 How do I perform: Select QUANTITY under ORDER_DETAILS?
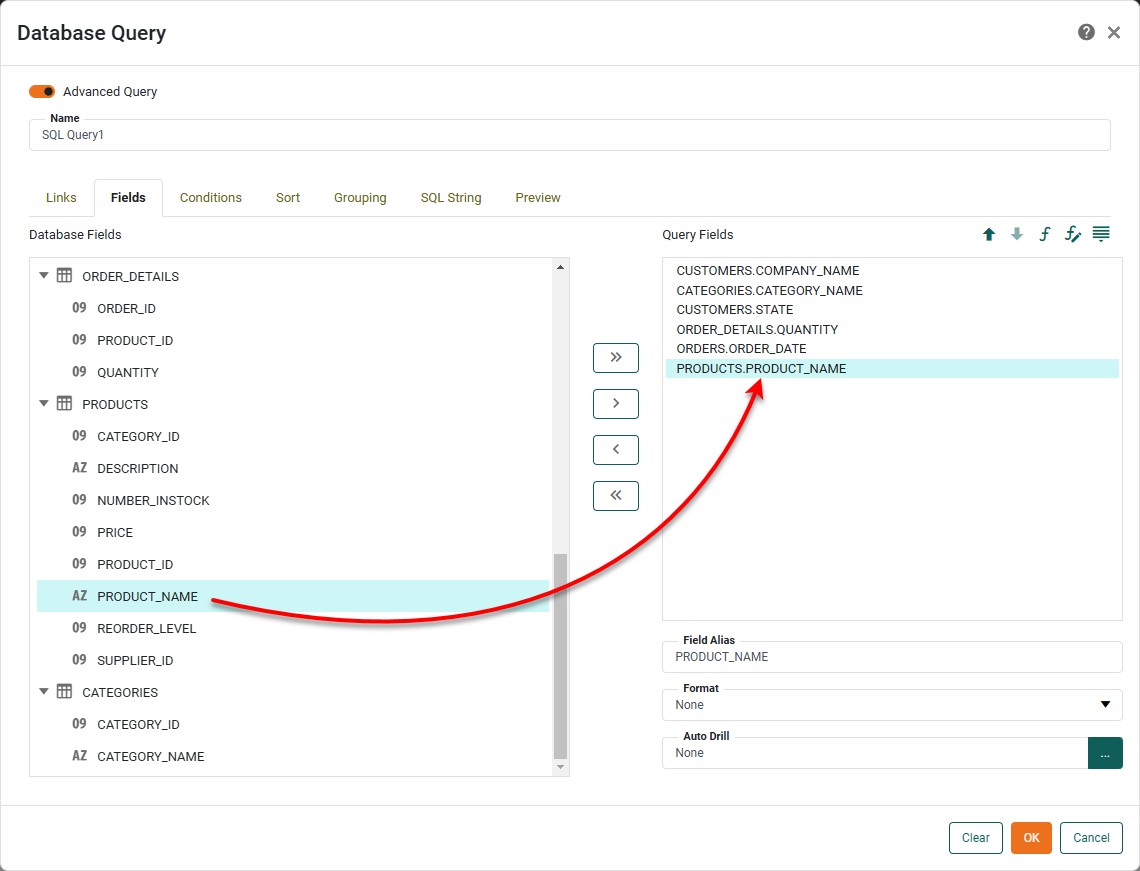point(128,372)
